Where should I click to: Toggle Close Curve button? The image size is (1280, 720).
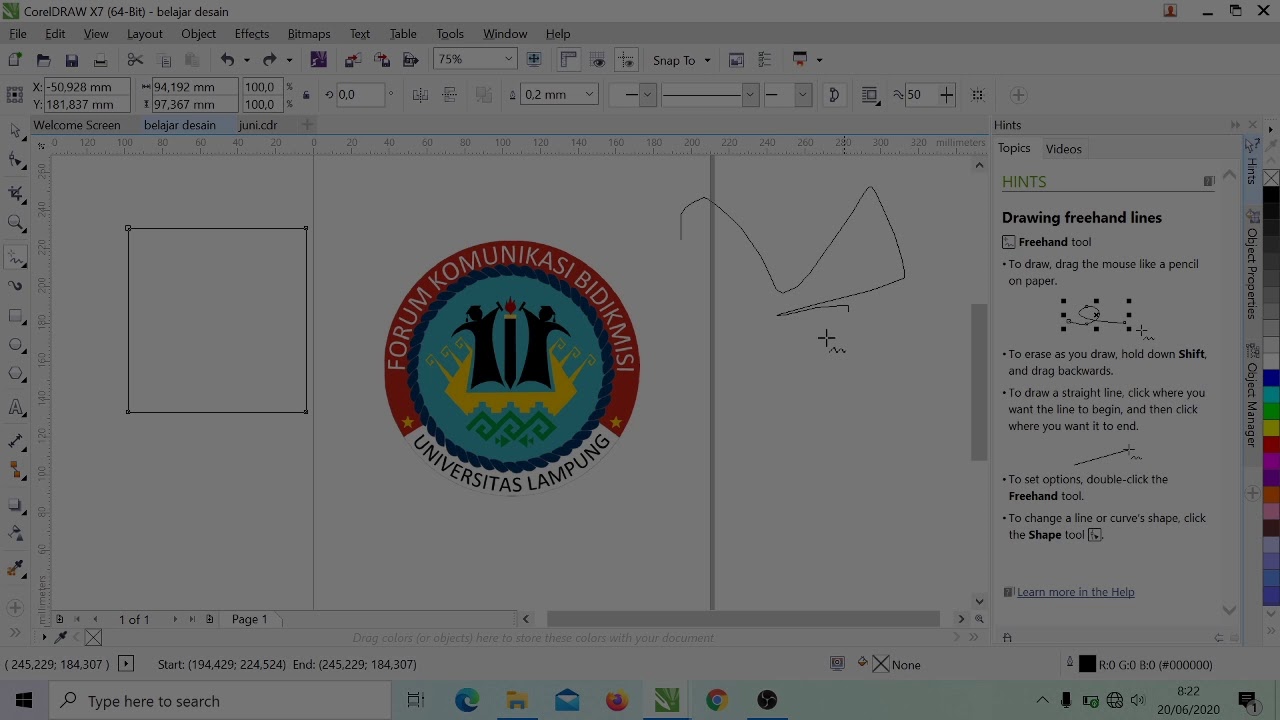click(834, 95)
